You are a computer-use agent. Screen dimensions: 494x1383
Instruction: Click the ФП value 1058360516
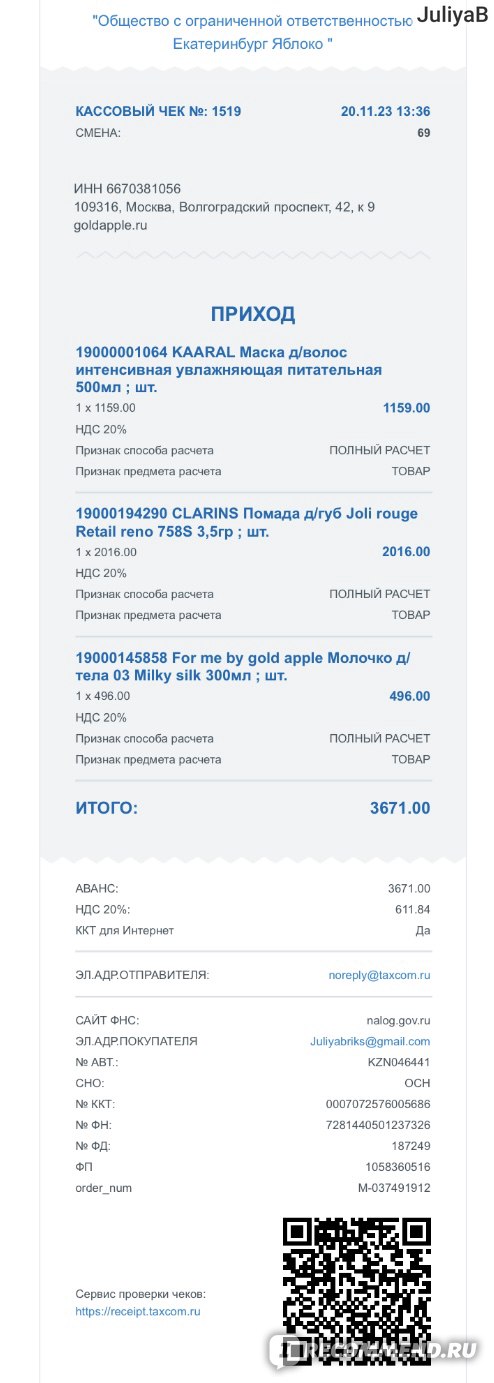click(397, 1167)
